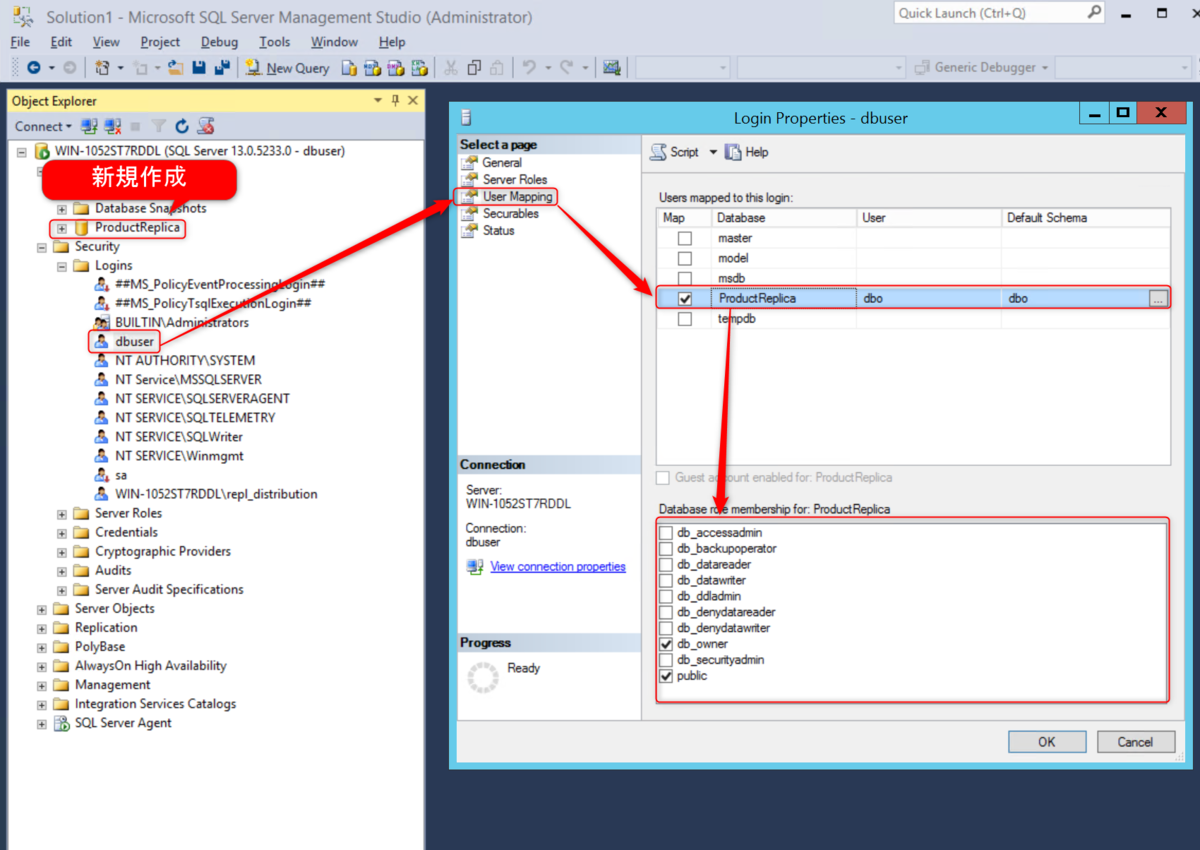The height and width of the screenshot is (850, 1200).
Task: Open the File menu
Action: point(20,42)
